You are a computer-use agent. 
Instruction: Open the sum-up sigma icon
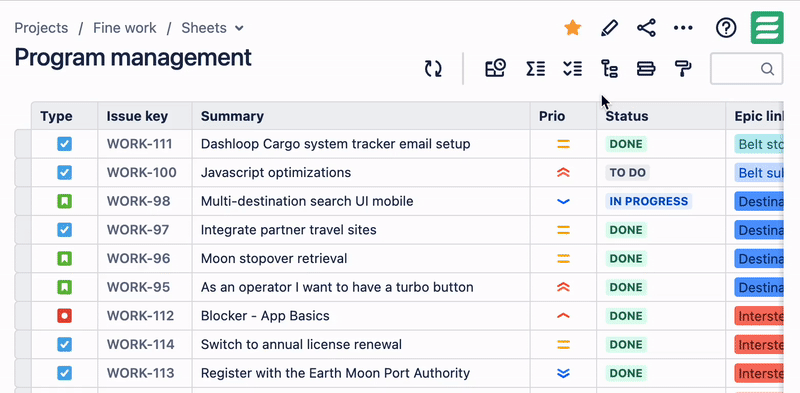pyautogui.click(x=536, y=68)
